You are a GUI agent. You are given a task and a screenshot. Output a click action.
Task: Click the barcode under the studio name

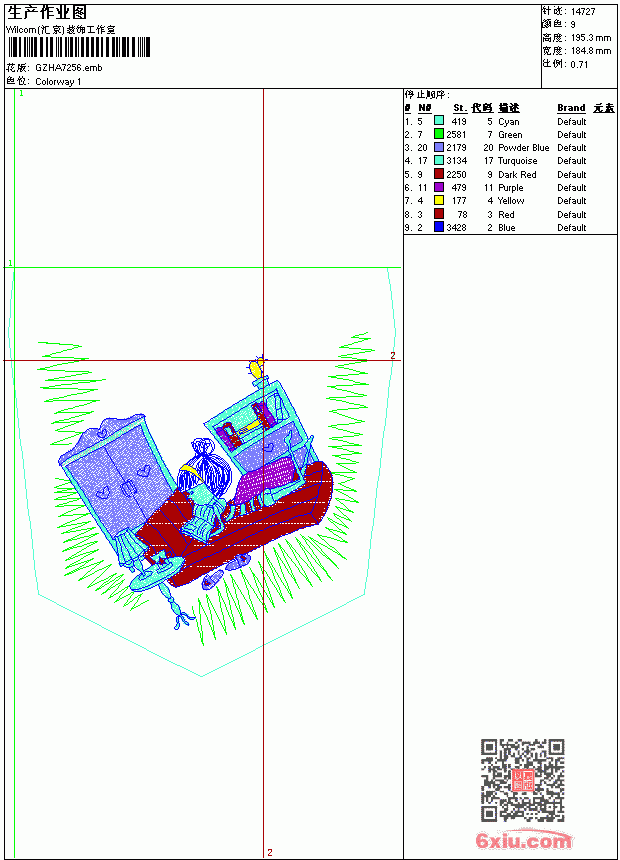[x=78, y=47]
